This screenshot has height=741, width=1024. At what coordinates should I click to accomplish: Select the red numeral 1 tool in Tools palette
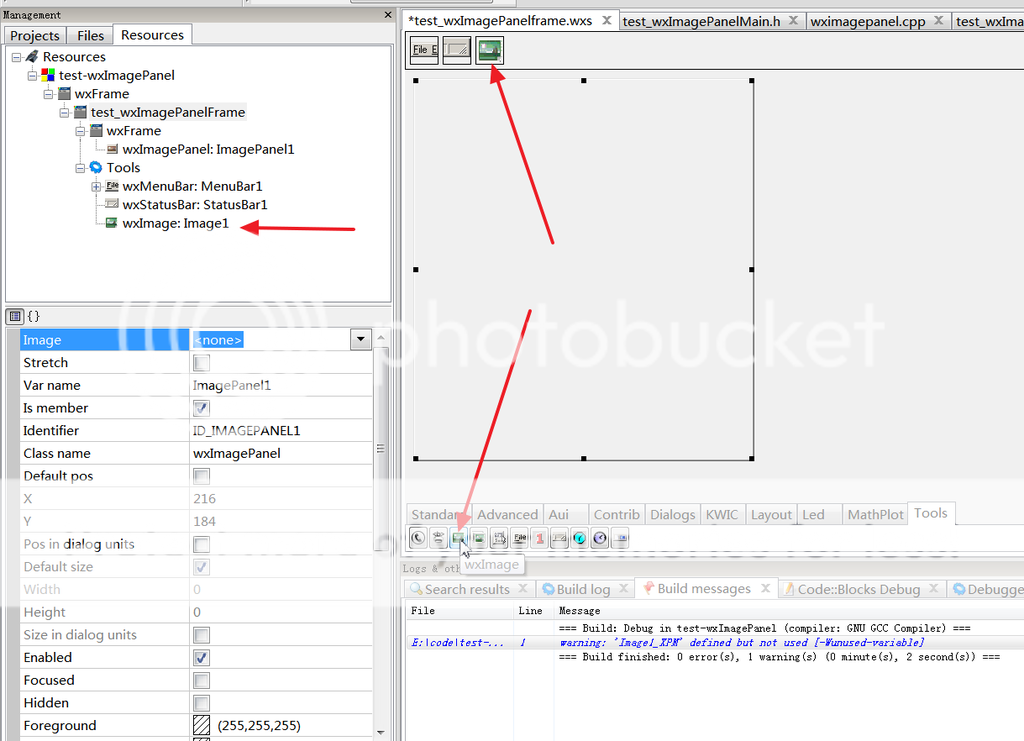pyautogui.click(x=538, y=538)
